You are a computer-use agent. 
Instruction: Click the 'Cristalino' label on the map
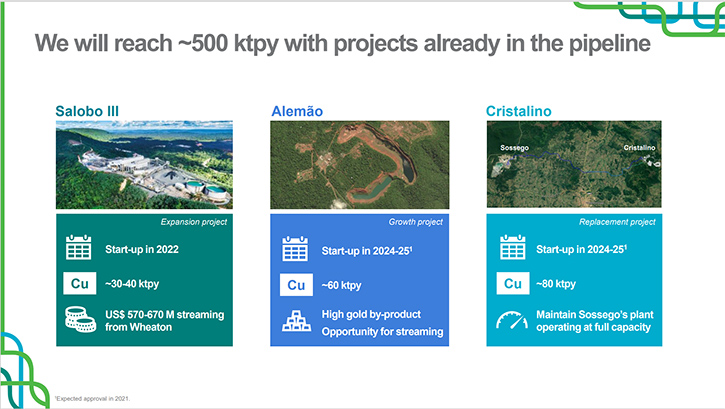pos(639,148)
